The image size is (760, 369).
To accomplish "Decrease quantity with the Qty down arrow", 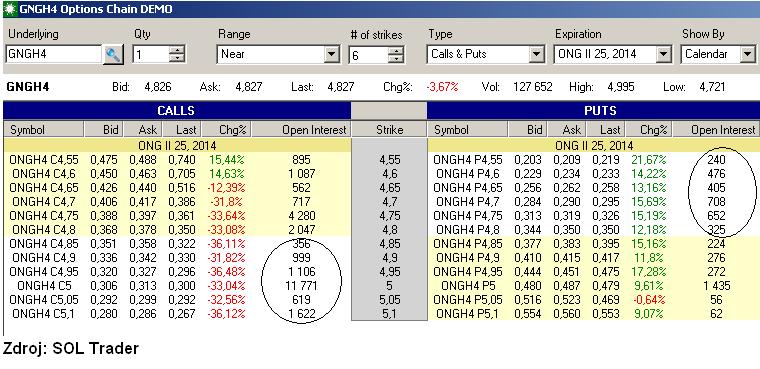I will [x=177, y=59].
